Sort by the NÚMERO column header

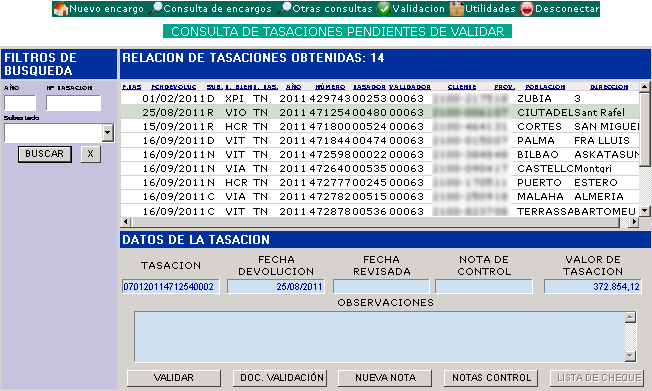330,87
